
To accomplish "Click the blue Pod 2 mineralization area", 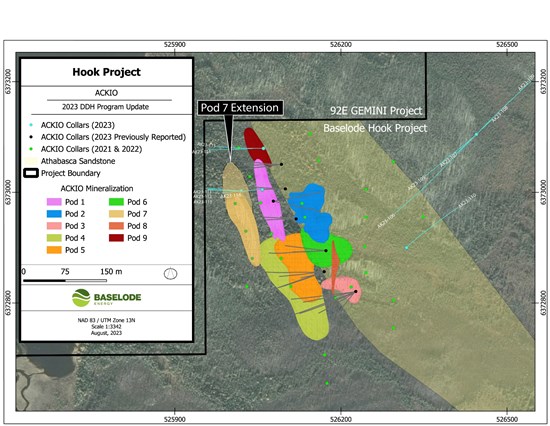I will click(x=311, y=212).
